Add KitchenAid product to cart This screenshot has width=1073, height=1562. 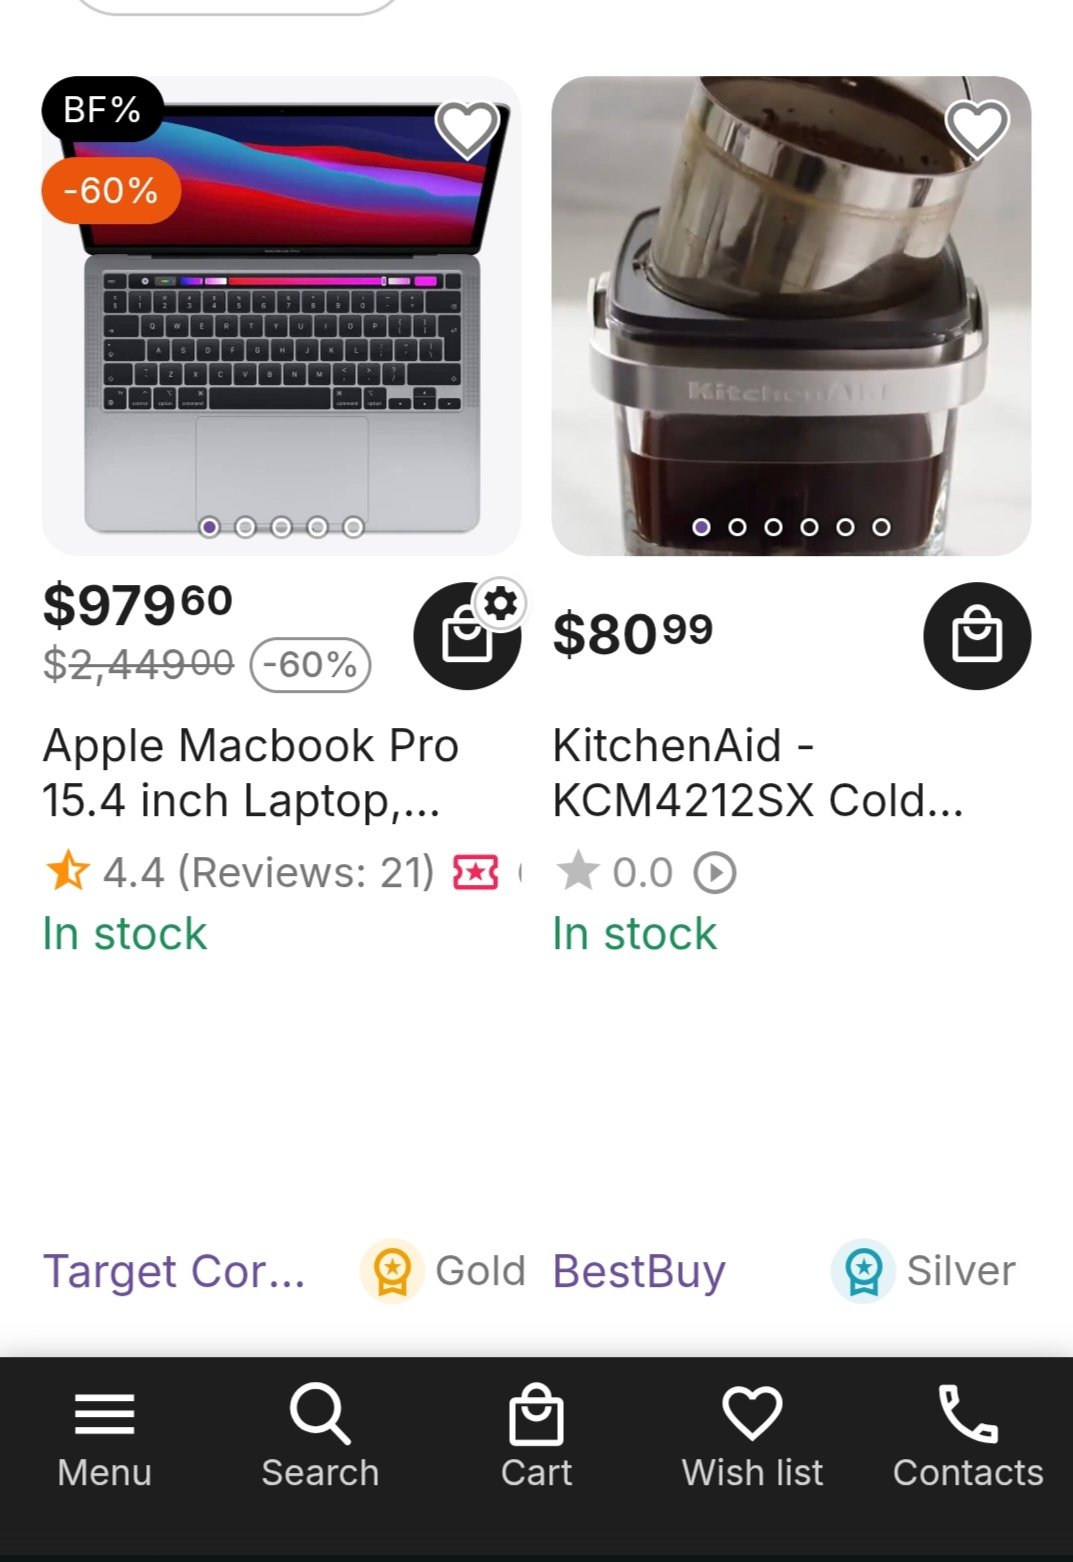pyautogui.click(x=976, y=636)
